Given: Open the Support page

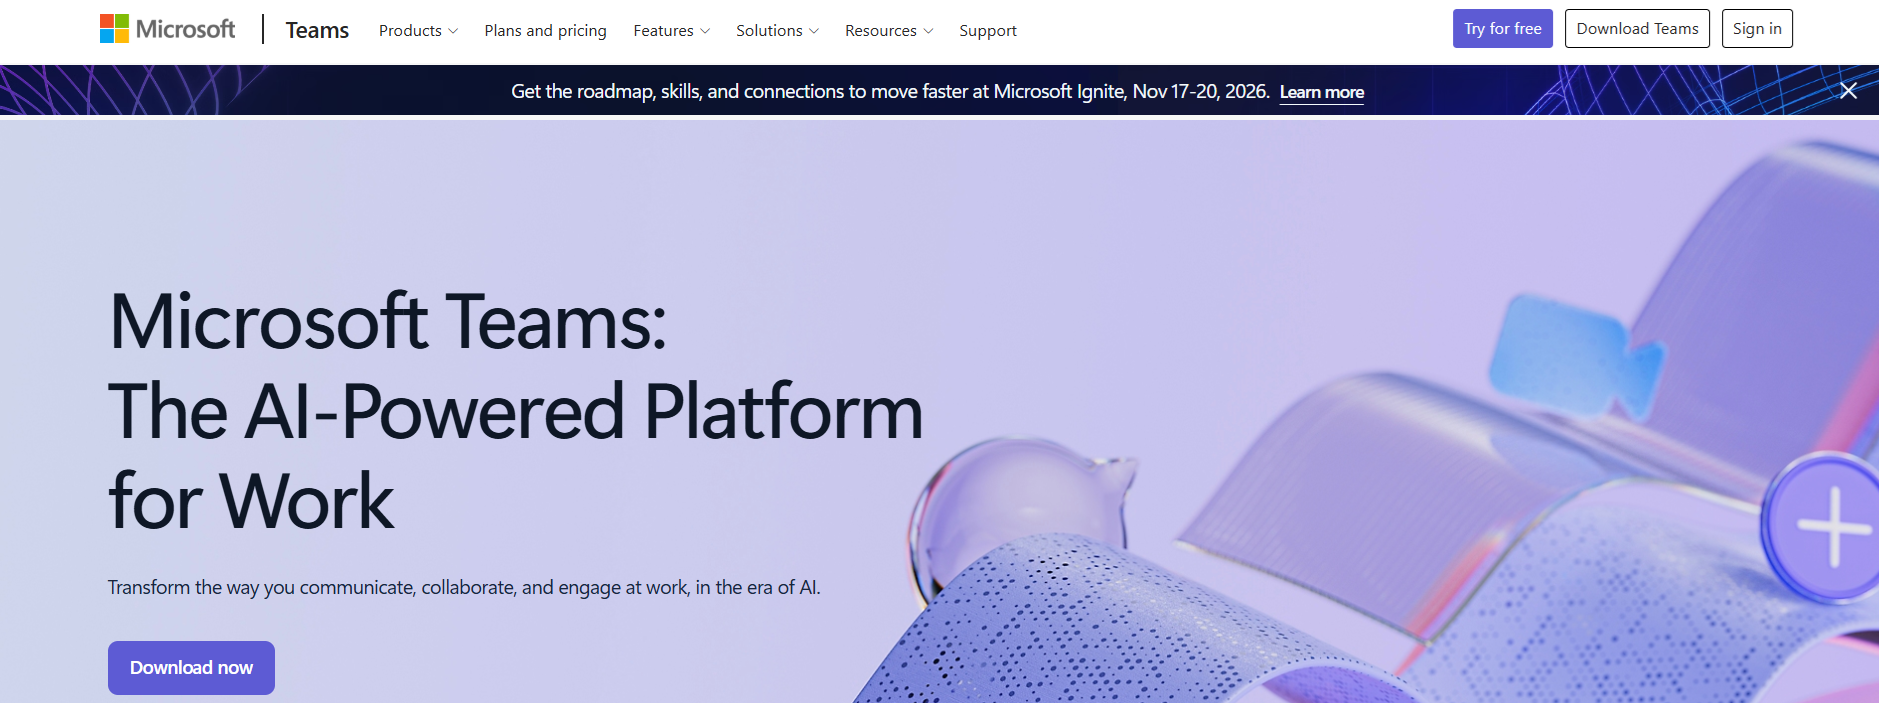Looking at the screenshot, I should coord(988,31).
